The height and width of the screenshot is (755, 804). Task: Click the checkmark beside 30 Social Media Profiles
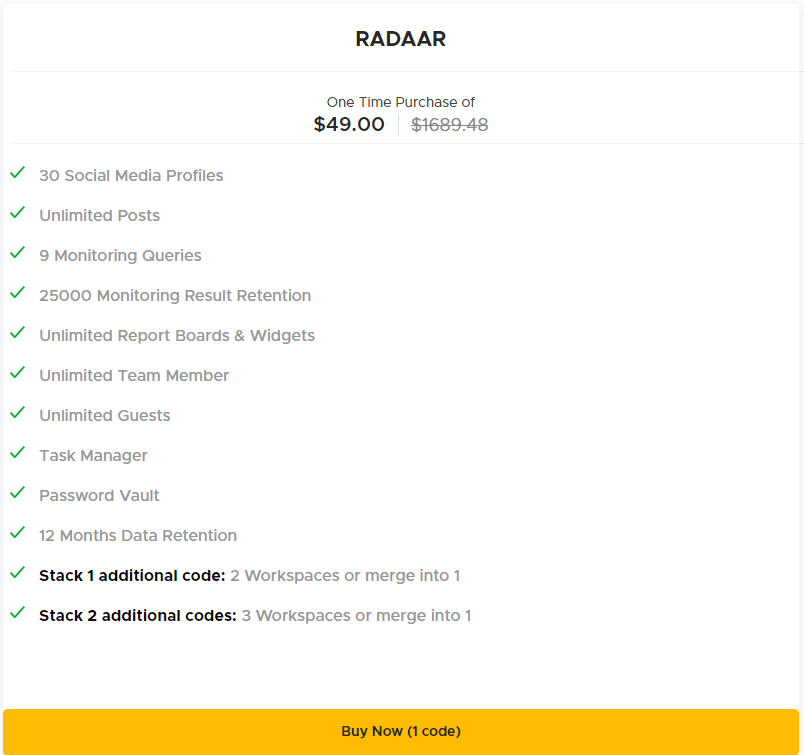point(17,172)
